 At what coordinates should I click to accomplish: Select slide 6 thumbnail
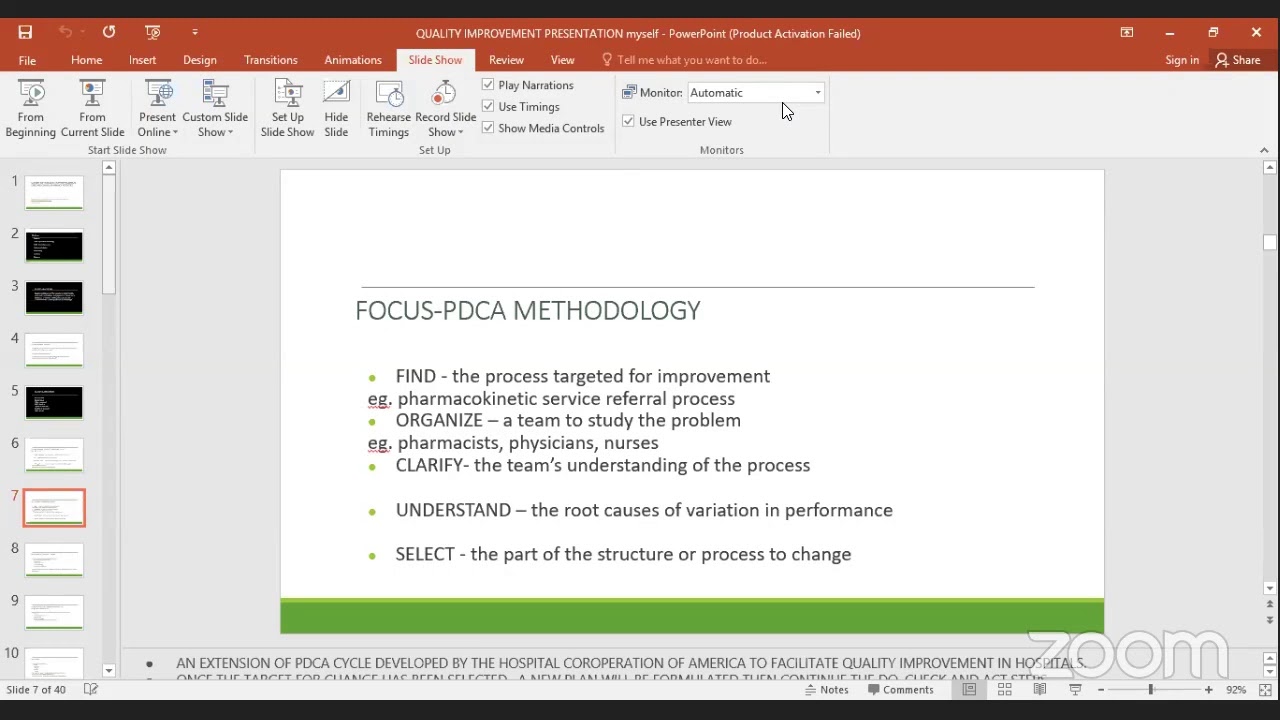[54, 455]
